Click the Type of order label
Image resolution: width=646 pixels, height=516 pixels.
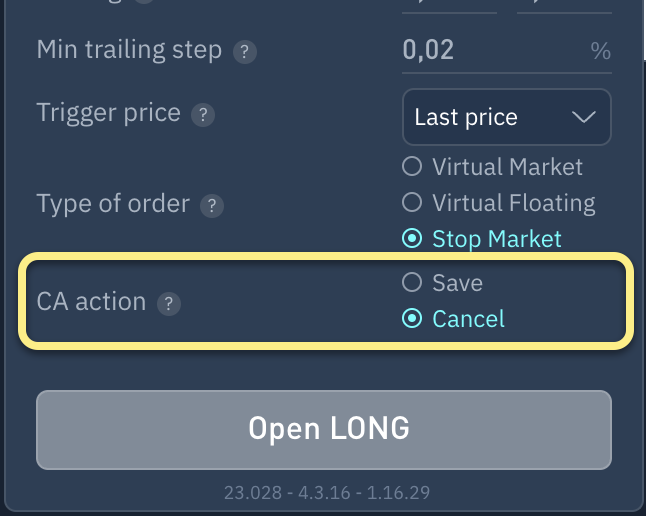click(x=113, y=204)
